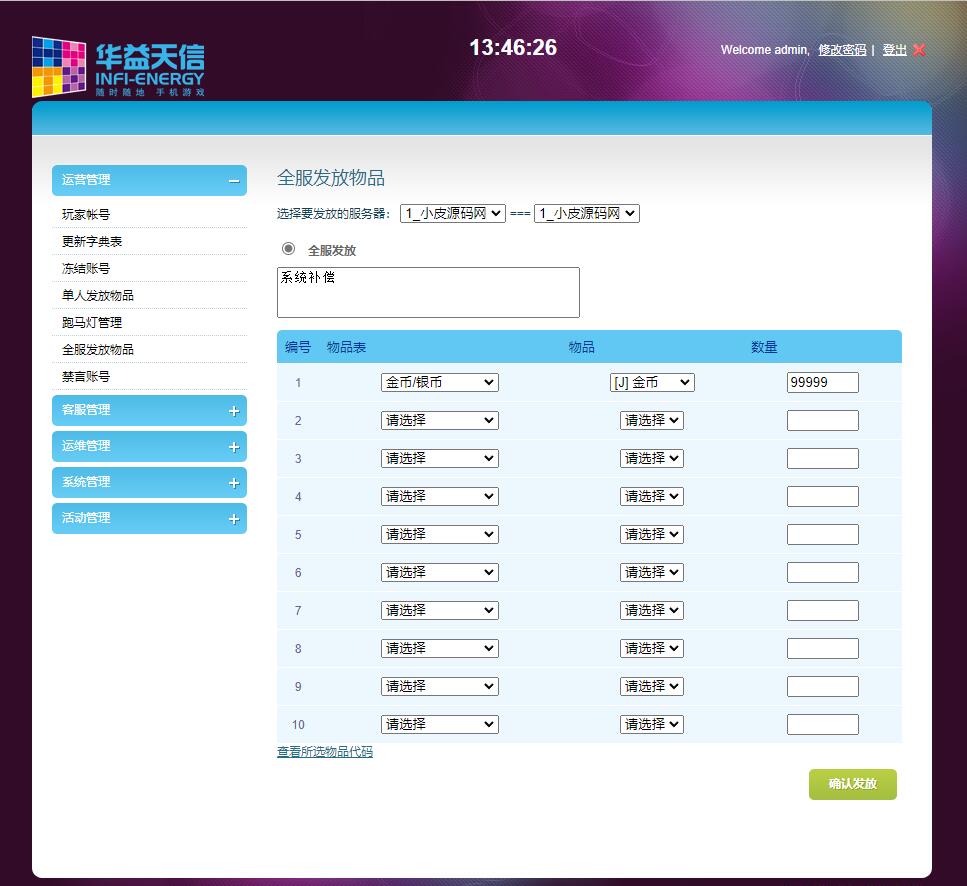967x886 pixels.
Task: Click the plus icon on 系统管理
Action: click(x=233, y=482)
